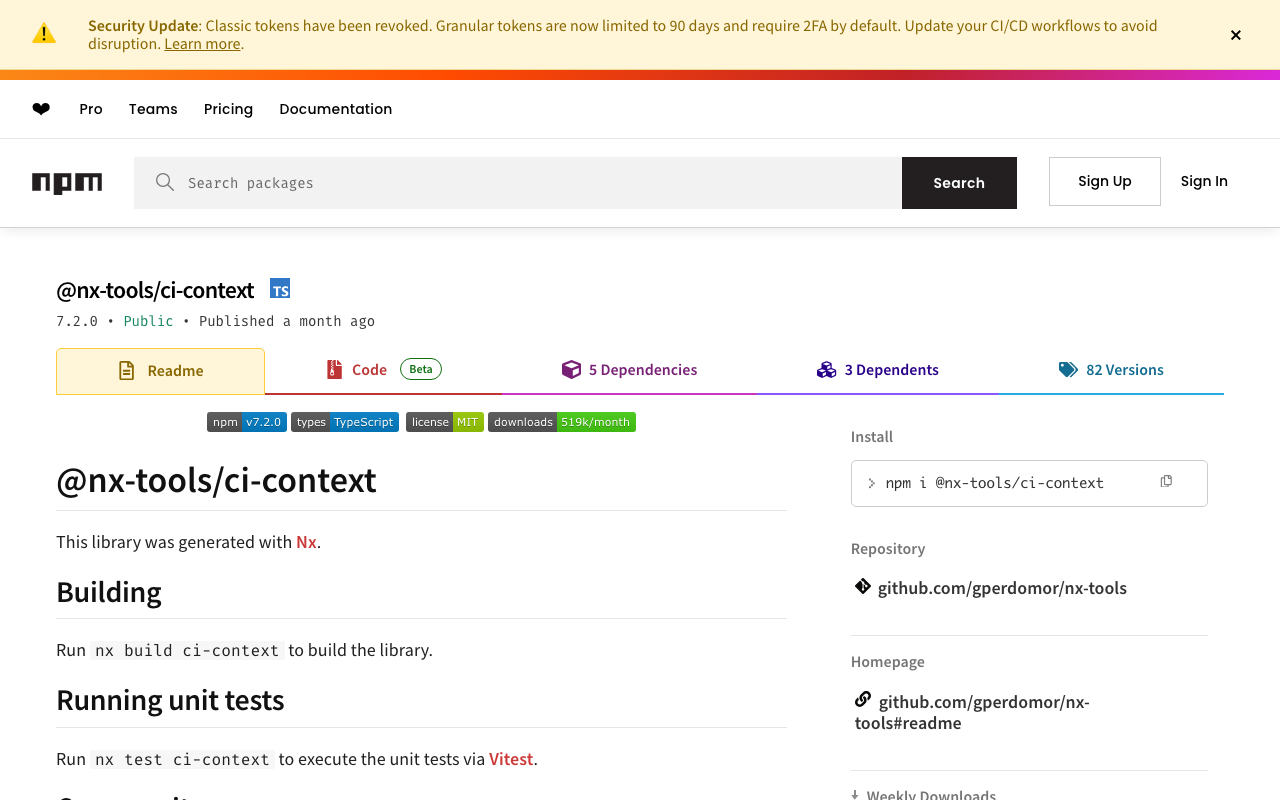1280x800 pixels.
Task: Click the Beta label on Code tab
Action: click(421, 369)
